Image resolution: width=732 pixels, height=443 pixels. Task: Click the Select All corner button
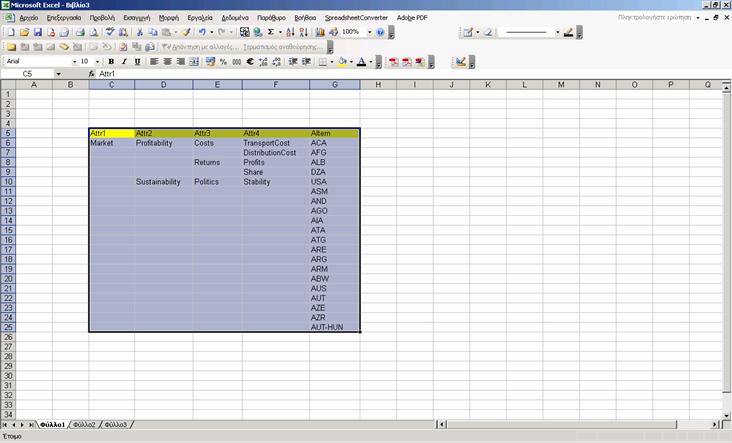point(8,84)
